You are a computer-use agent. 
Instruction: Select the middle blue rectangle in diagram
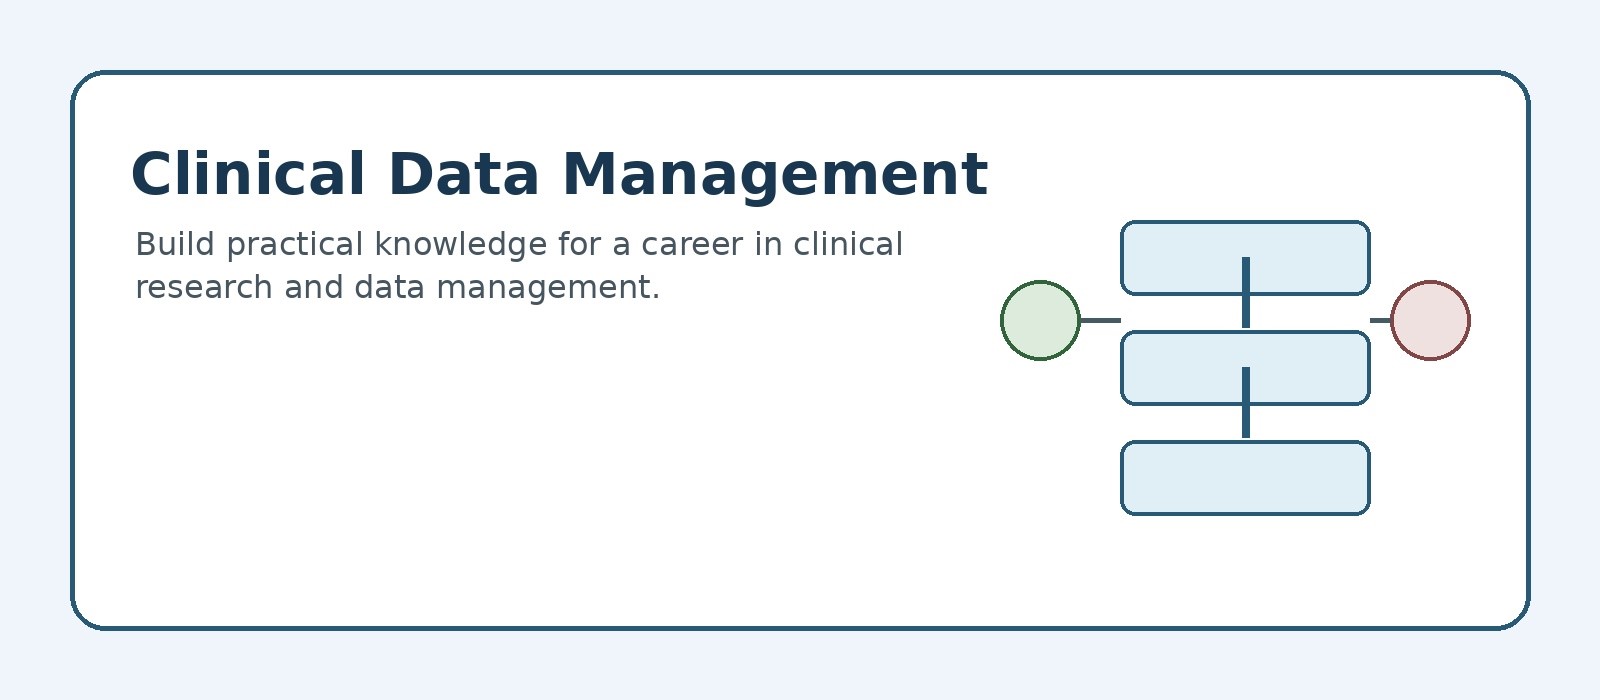[x=1245, y=368]
